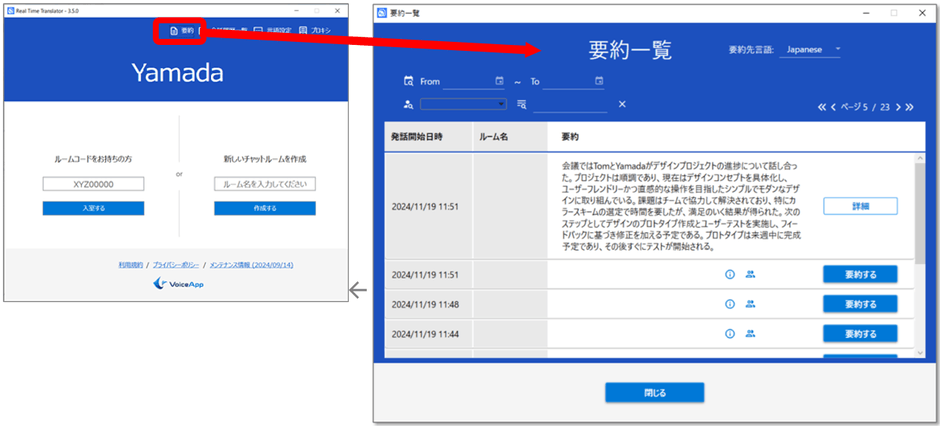Click the room code input field
The height and width of the screenshot is (426, 940).
pyautogui.click(x=93, y=184)
